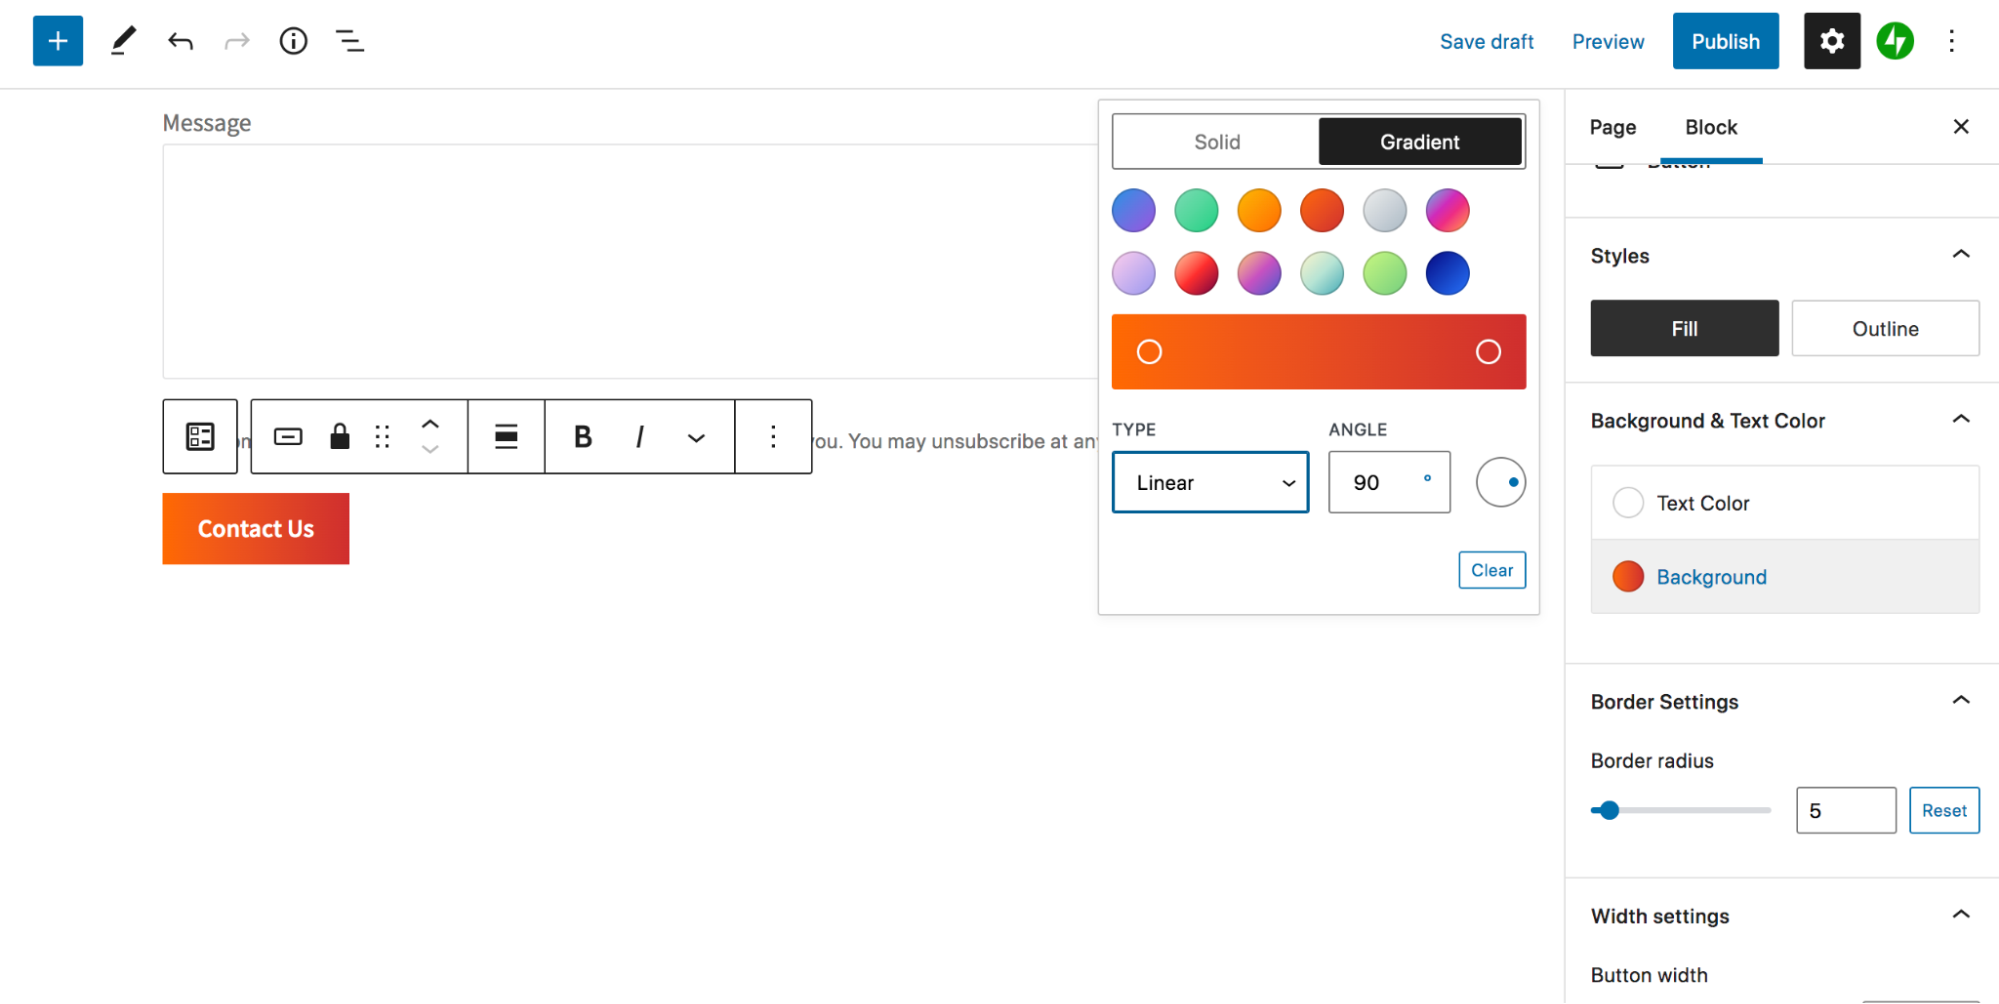Pick the purple-pink gradient swatch

[x=1448, y=210]
